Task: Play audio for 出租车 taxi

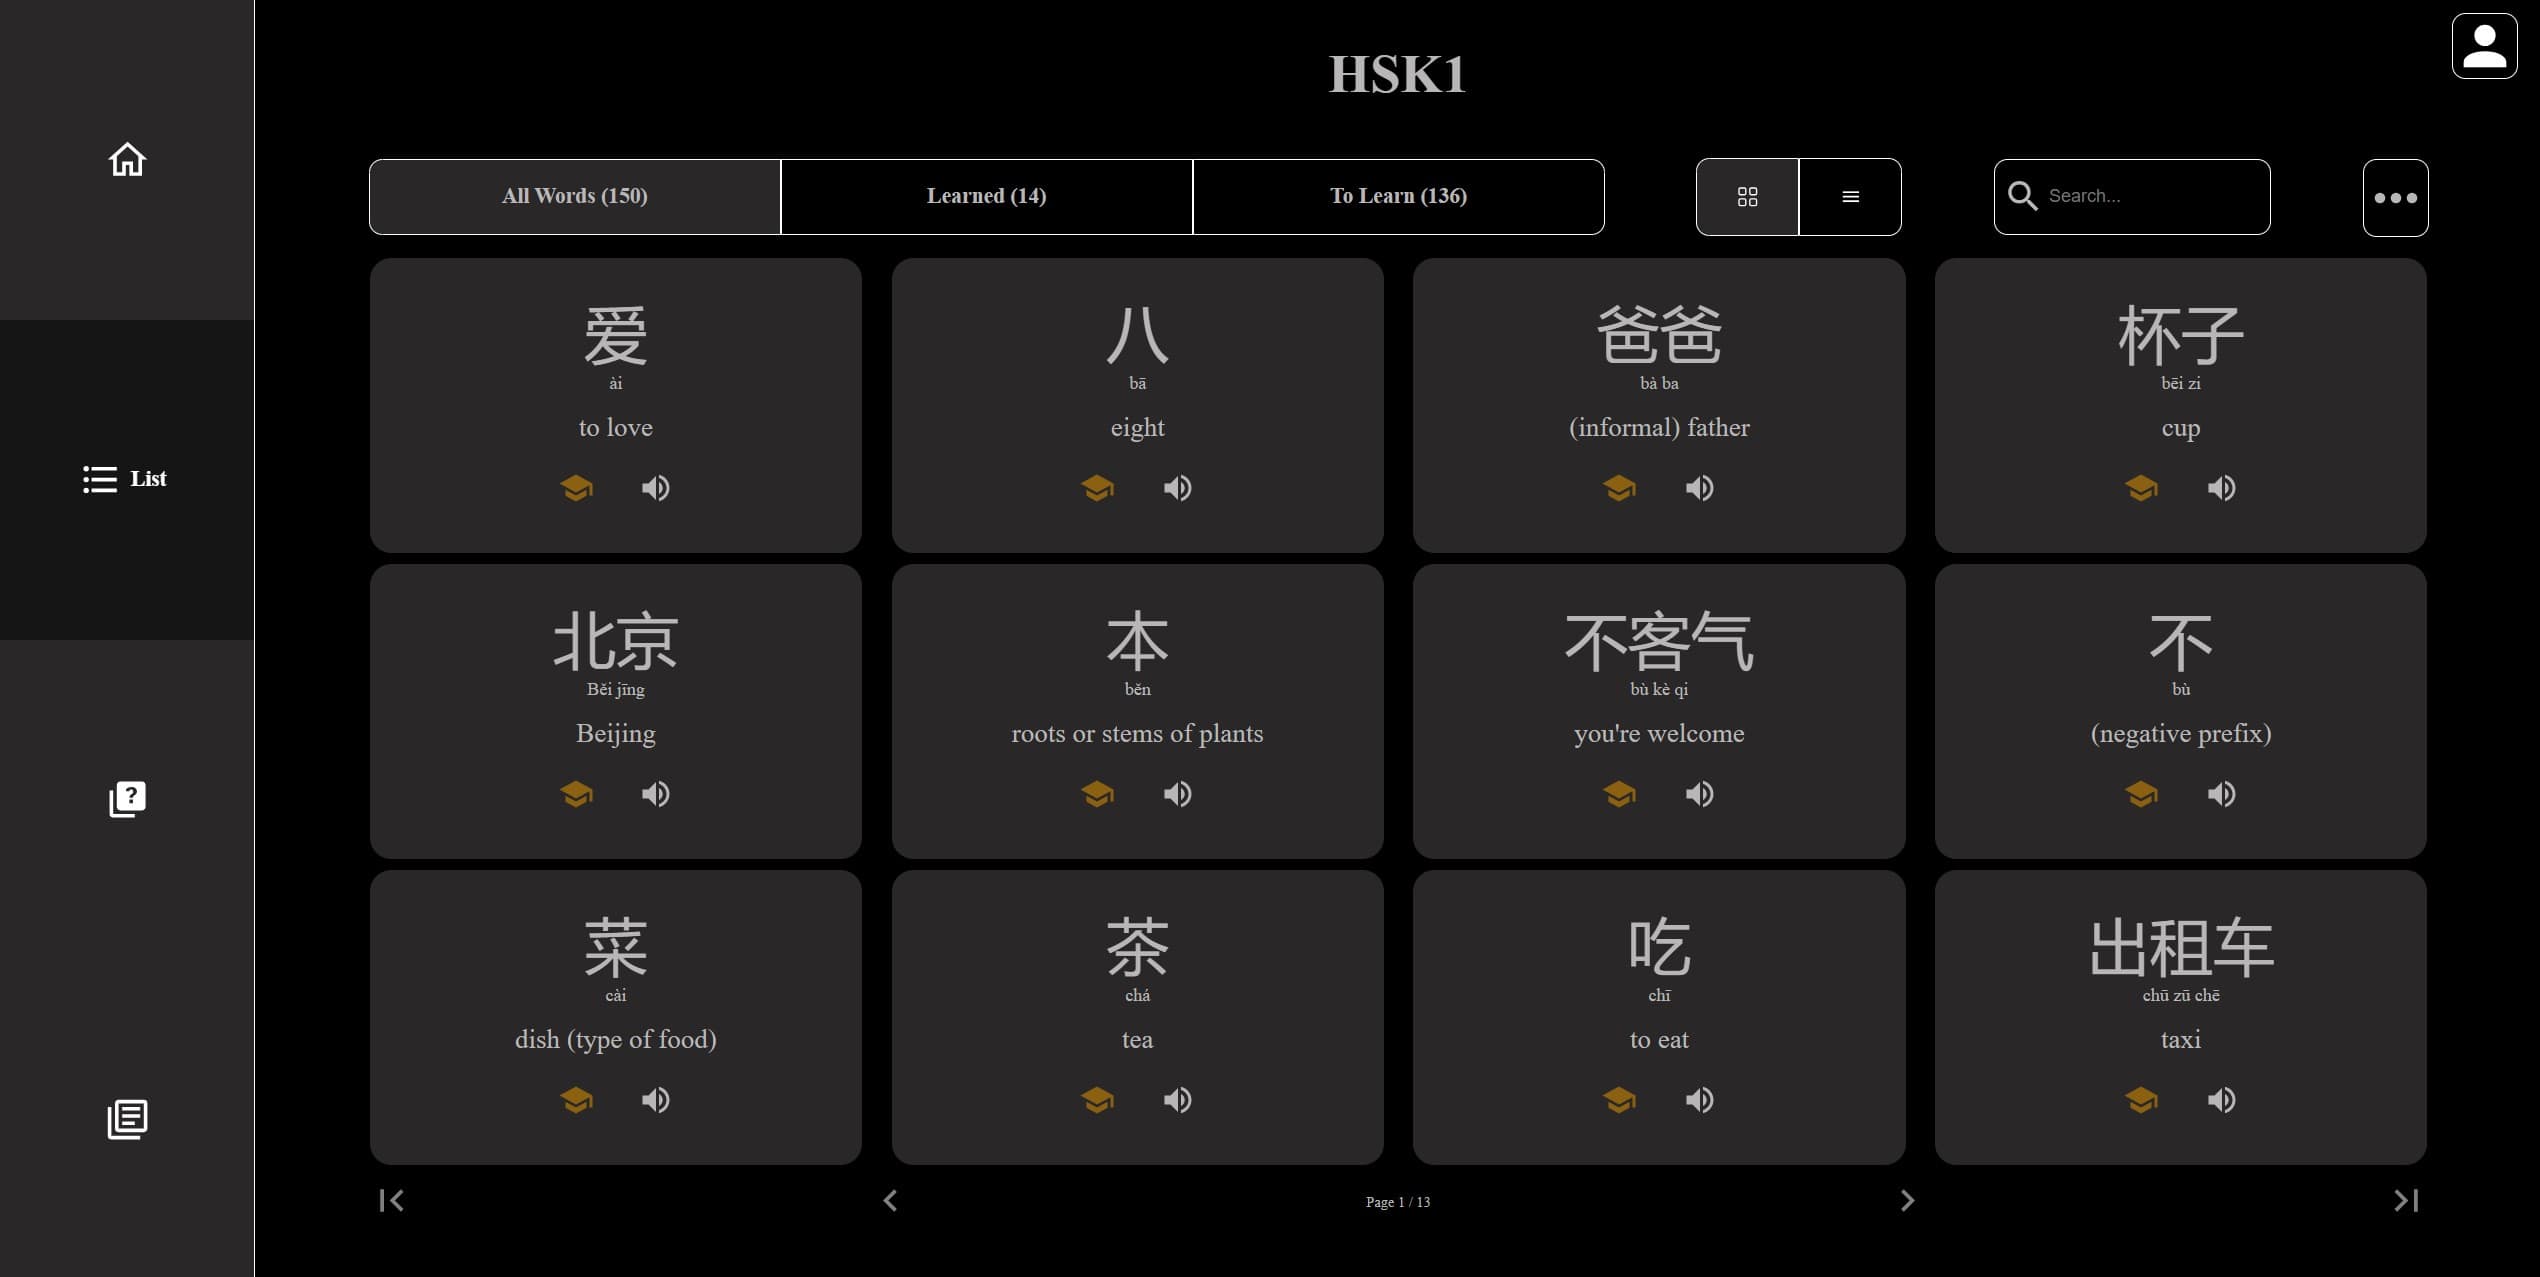Action: tap(2221, 1100)
